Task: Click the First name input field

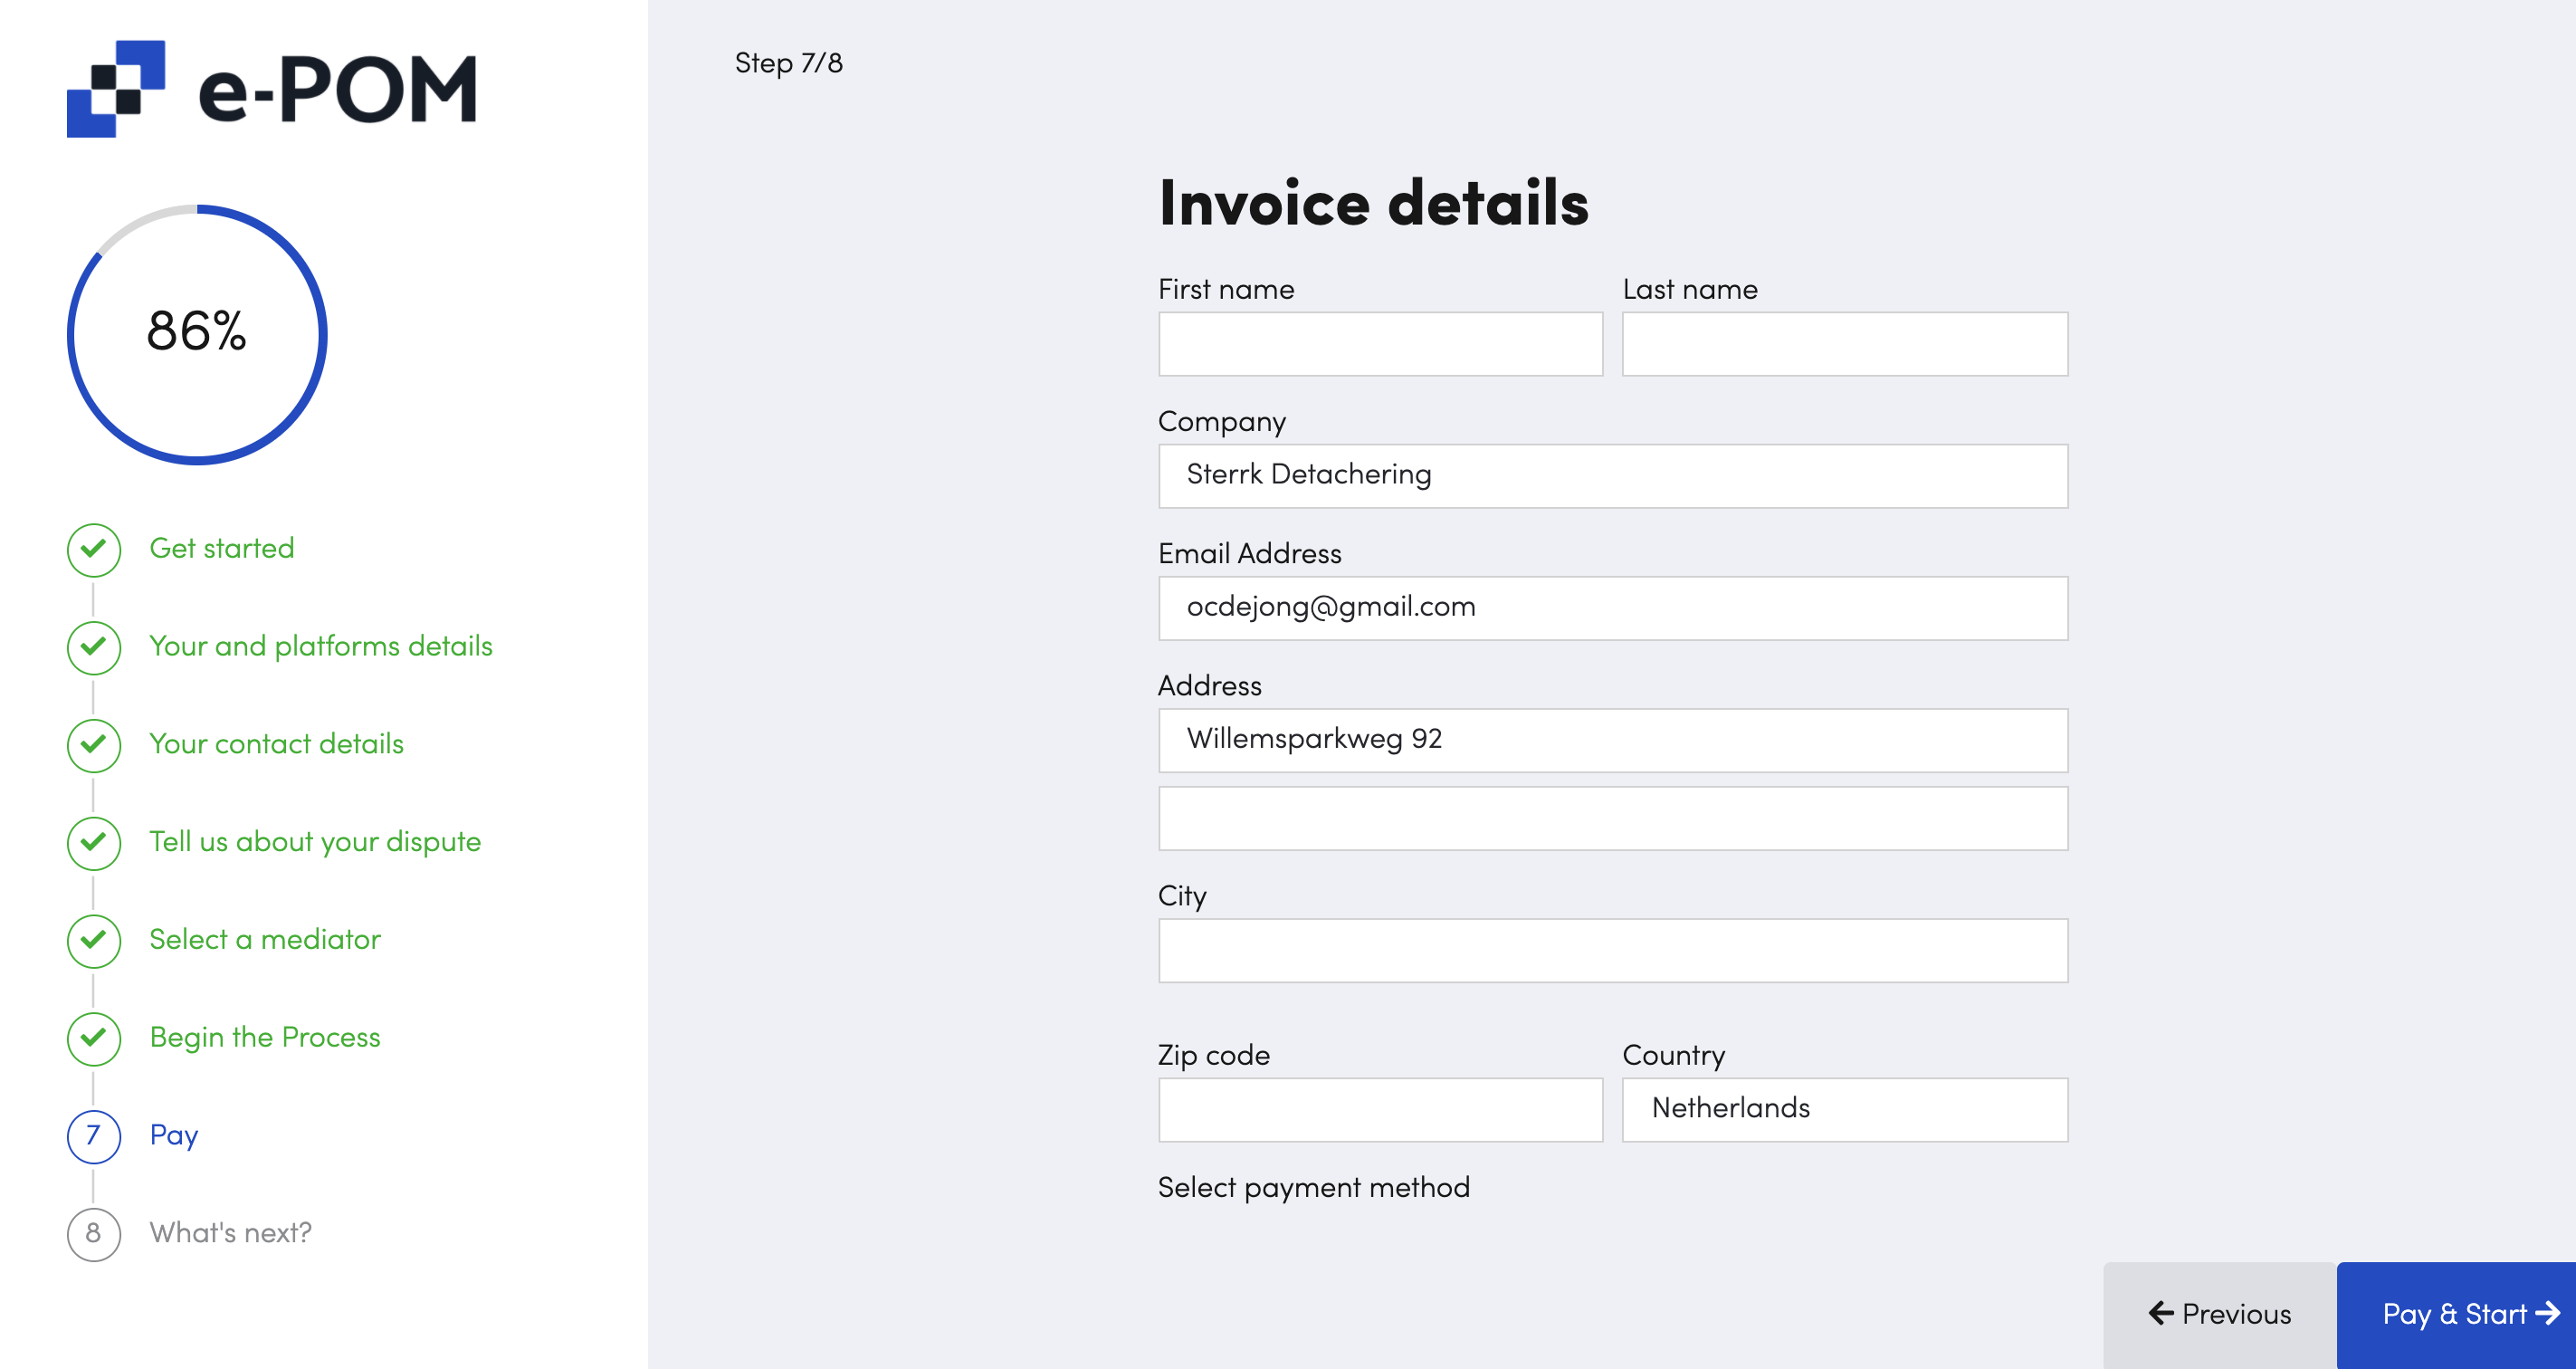Action: [1379, 342]
